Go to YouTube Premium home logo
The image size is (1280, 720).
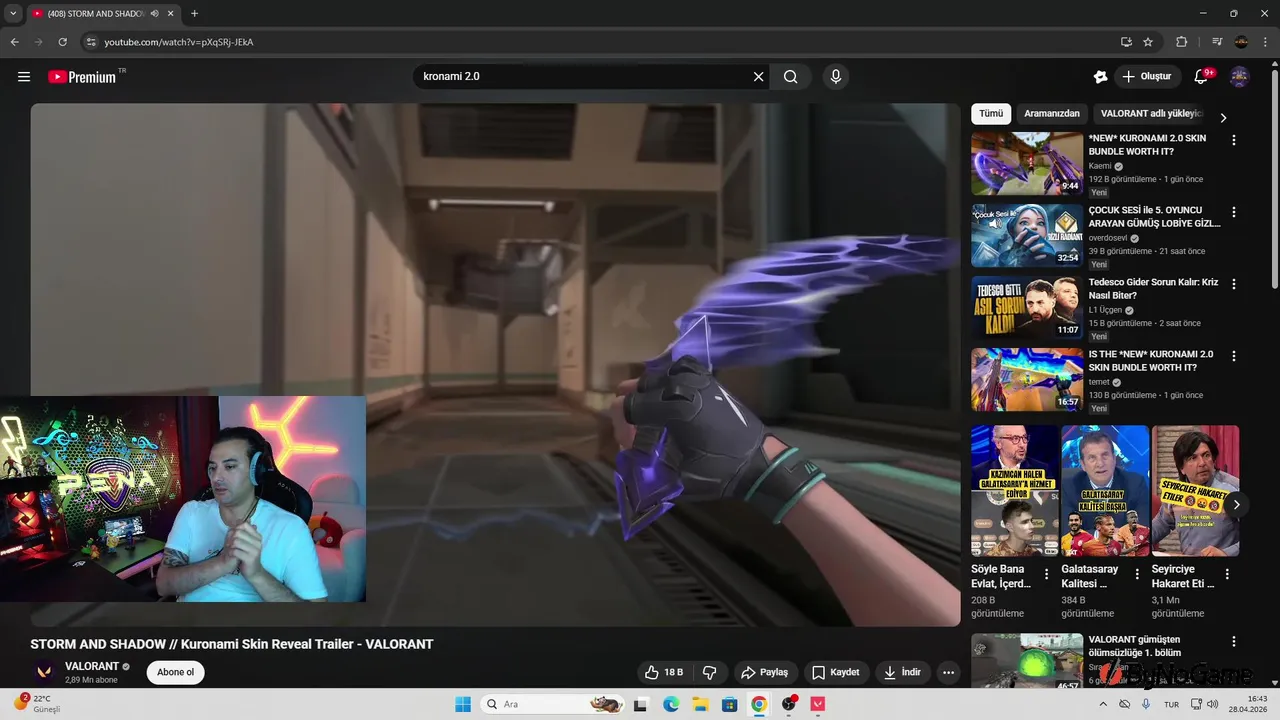[x=82, y=77]
